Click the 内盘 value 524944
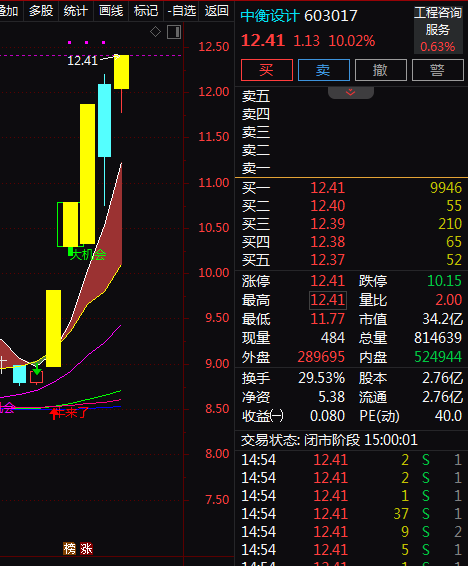The width and height of the screenshot is (468, 566). [438, 357]
